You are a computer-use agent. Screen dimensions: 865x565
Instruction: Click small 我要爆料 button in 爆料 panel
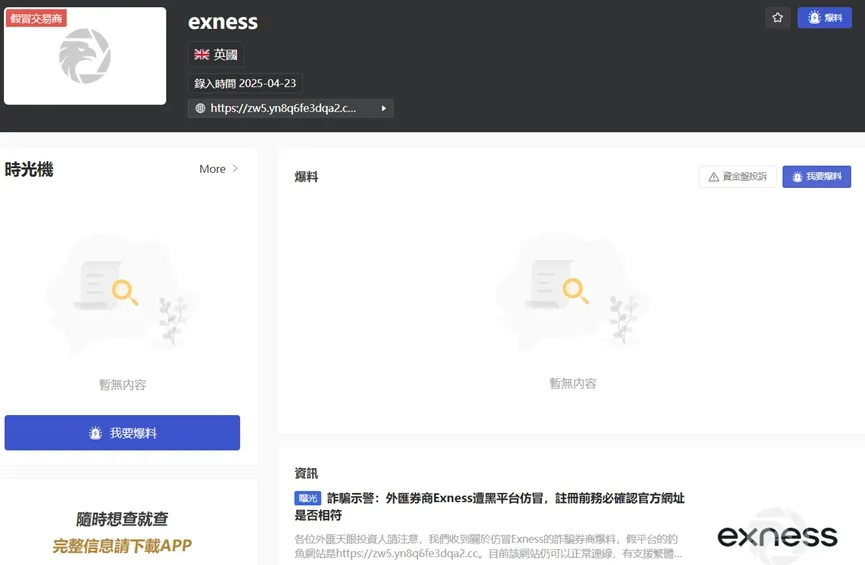[x=816, y=177]
